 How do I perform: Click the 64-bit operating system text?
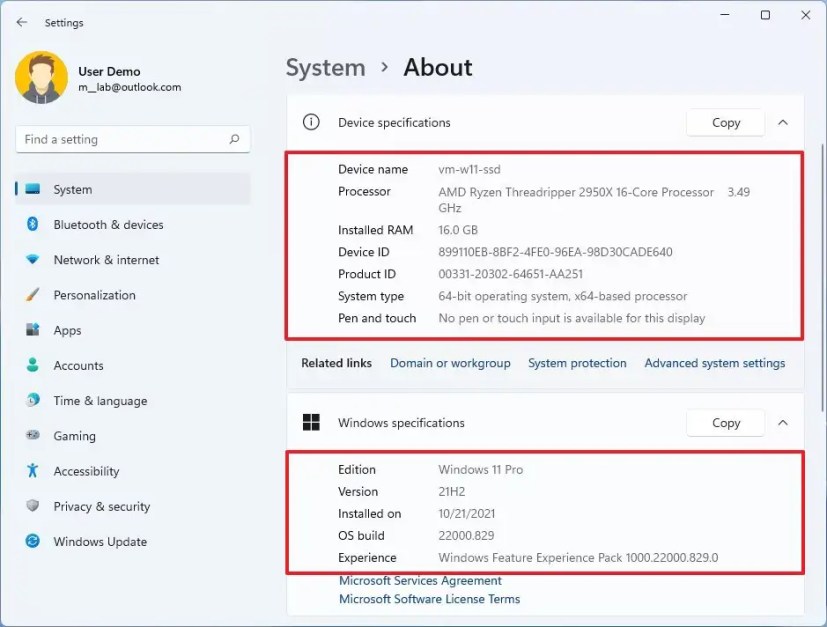(562, 296)
